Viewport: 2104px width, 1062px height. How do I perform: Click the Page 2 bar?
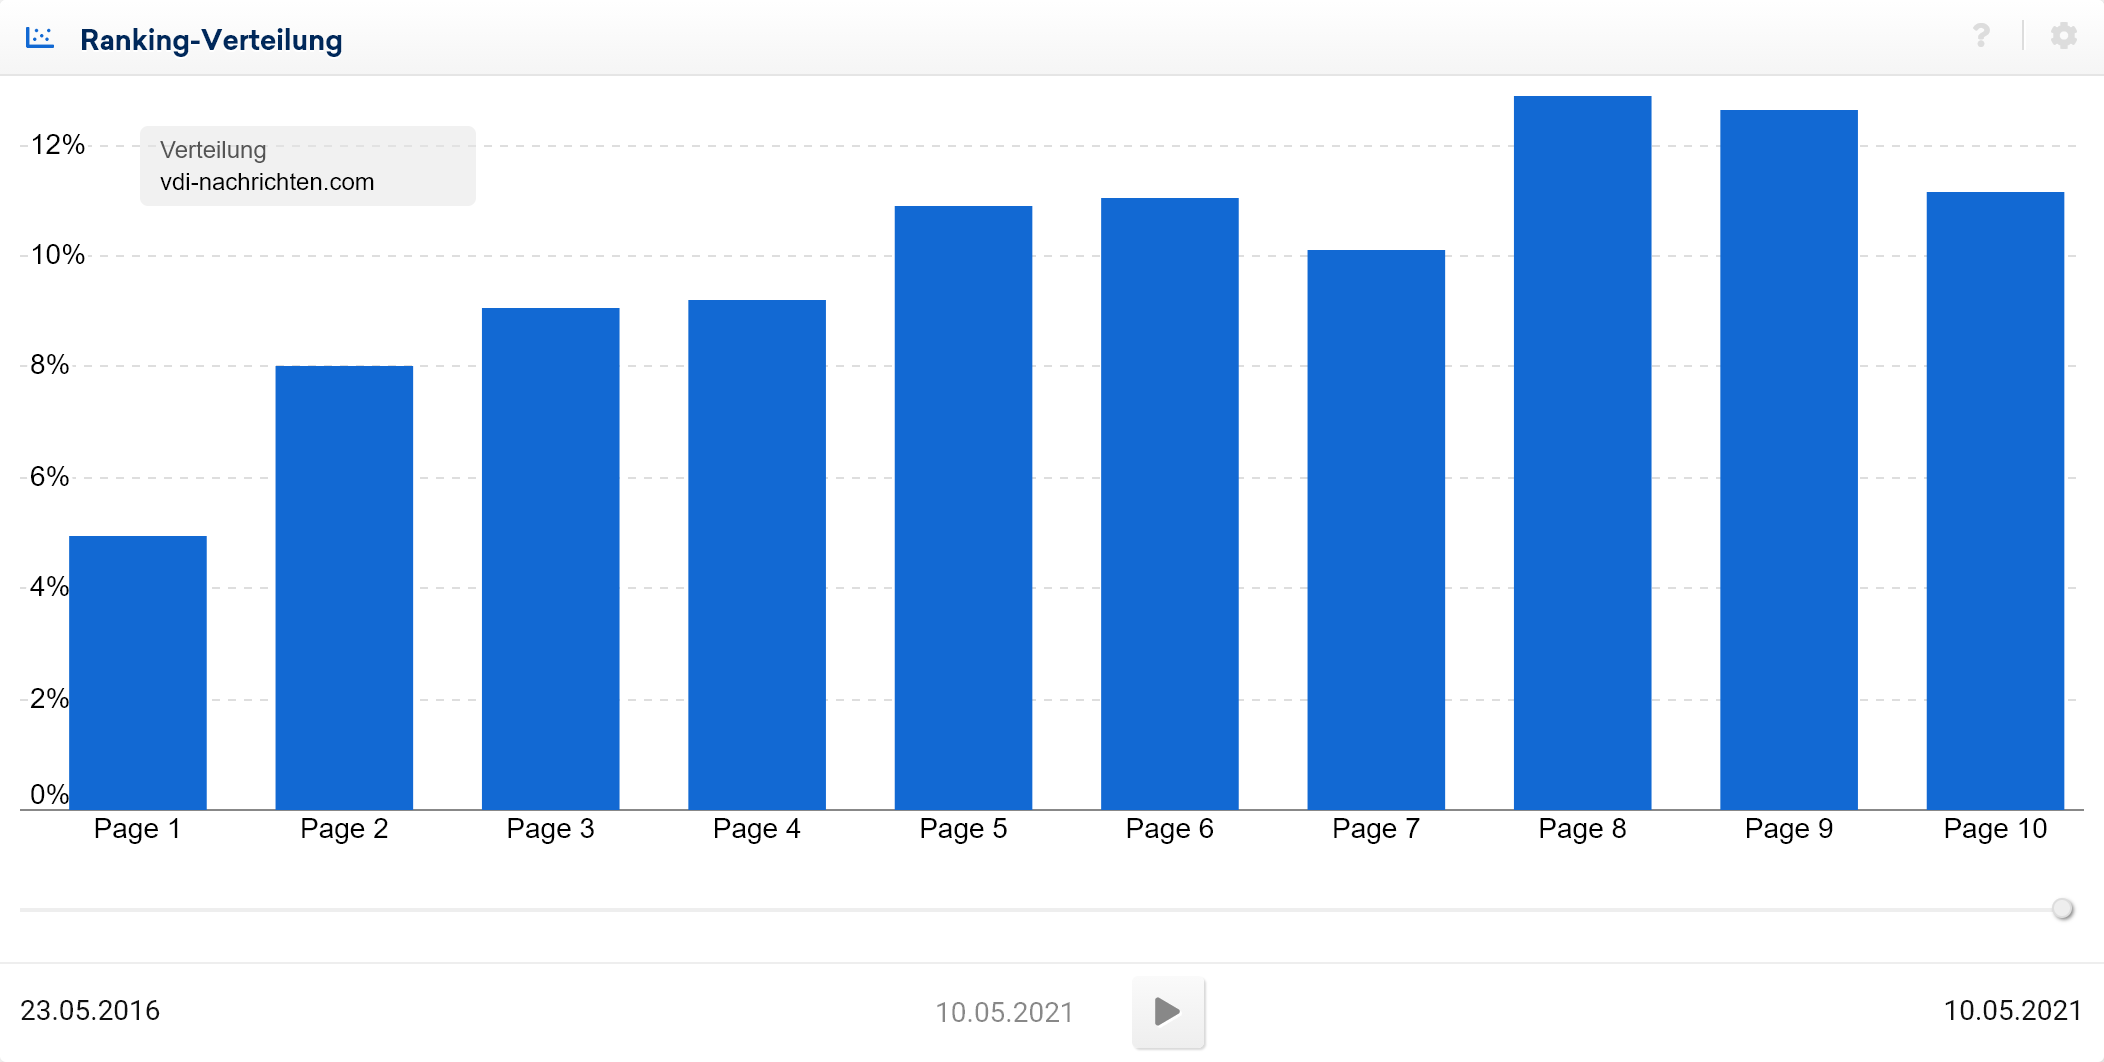pos(344,588)
